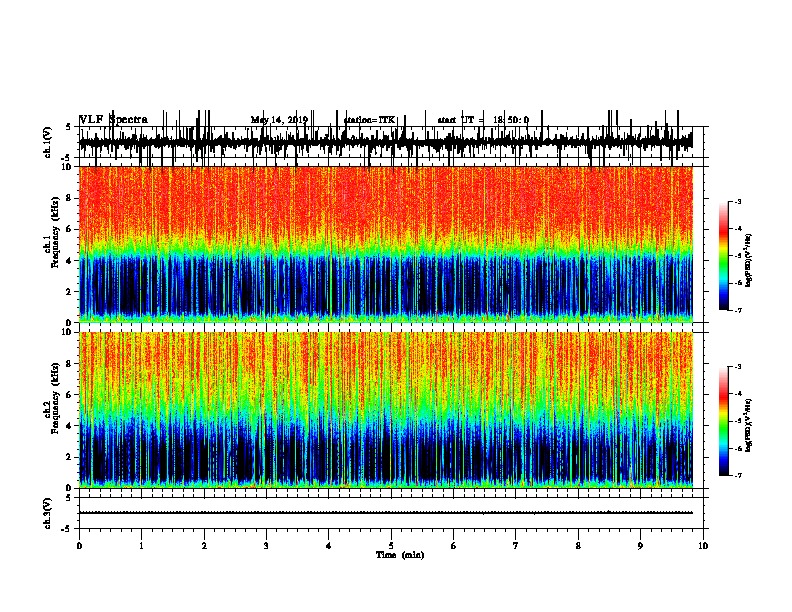Click the flat ch.3 voltage trace

tap(386, 513)
